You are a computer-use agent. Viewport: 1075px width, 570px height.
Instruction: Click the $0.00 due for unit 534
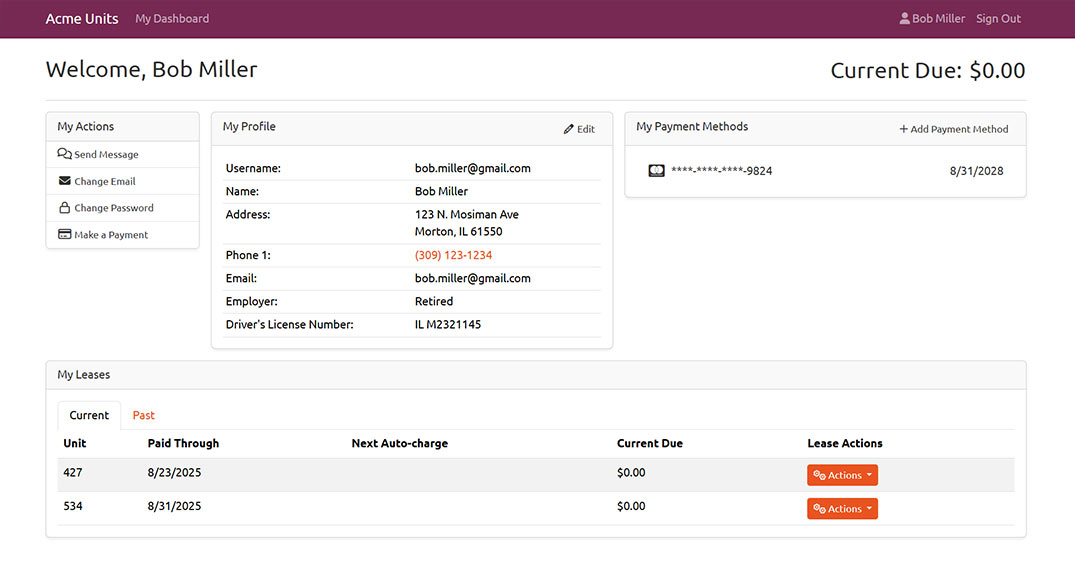click(631, 506)
